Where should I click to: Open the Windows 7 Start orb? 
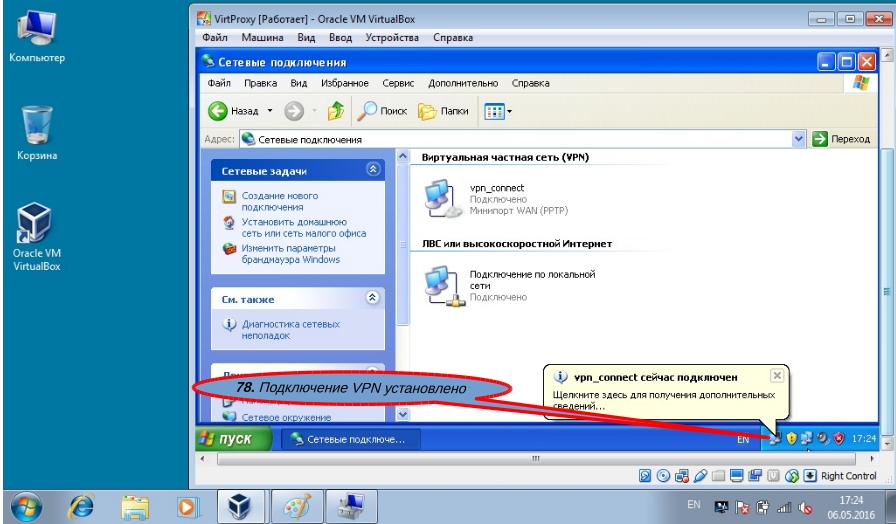pyautogui.click(x=26, y=506)
